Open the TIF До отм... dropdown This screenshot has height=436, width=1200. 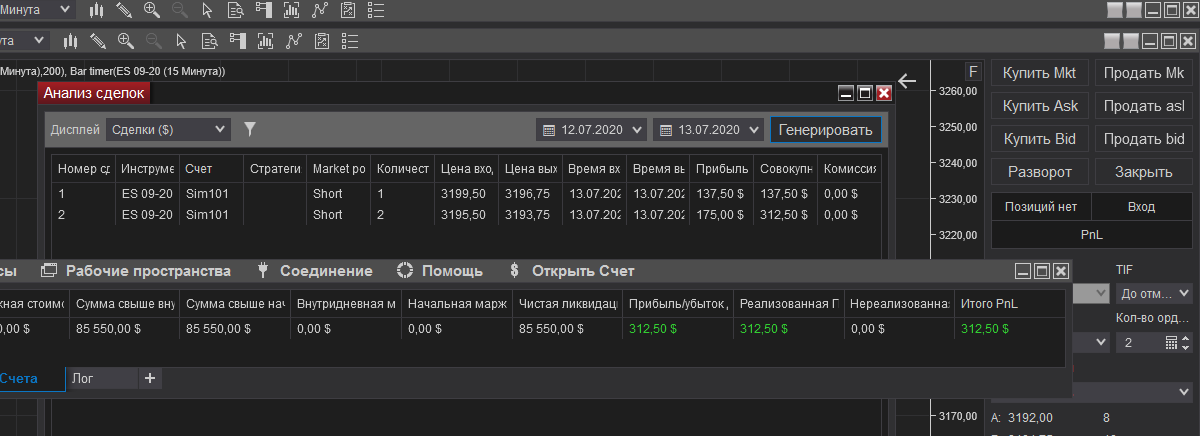pos(1154,293)
